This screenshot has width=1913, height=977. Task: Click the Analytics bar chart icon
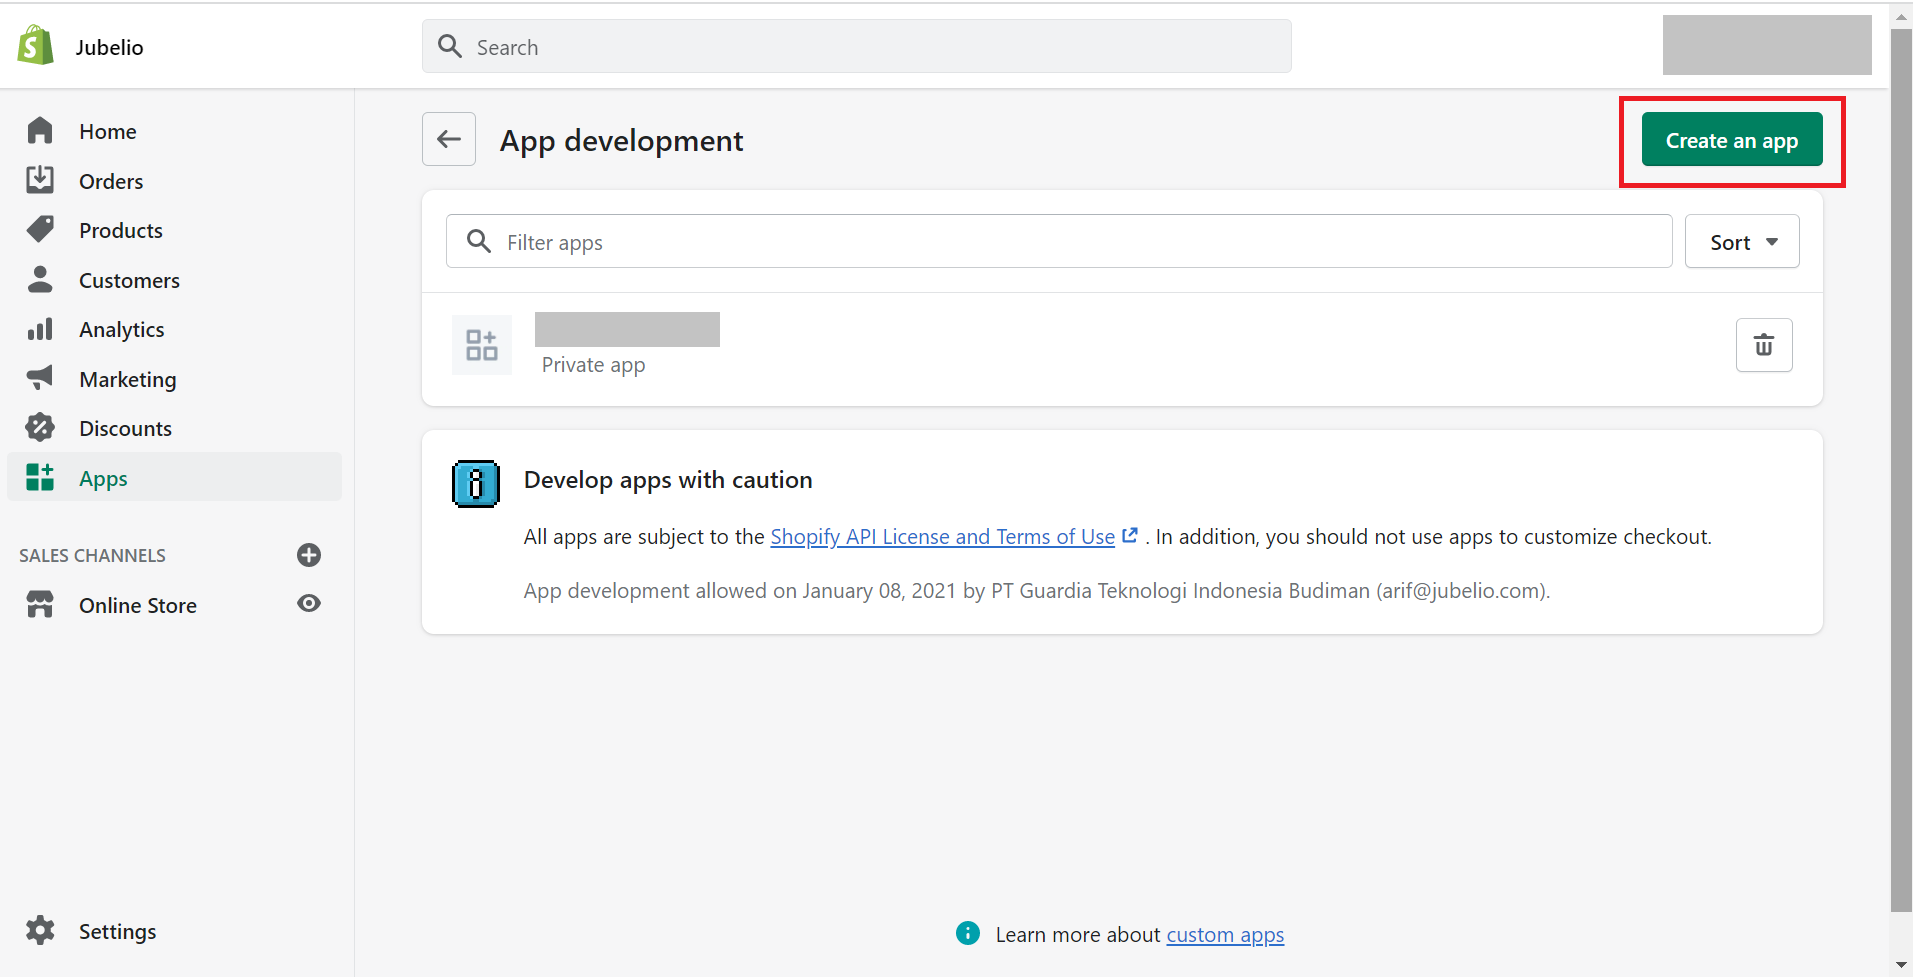pos(40,329)
